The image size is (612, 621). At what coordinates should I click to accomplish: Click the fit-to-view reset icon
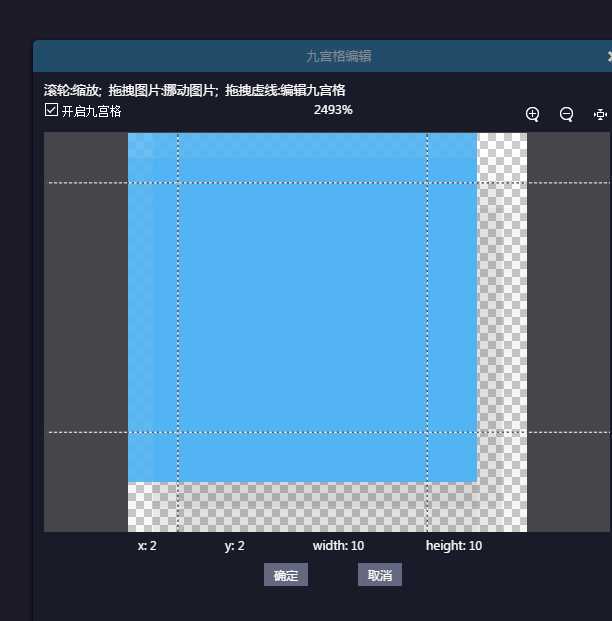click(x=600, y=114)
